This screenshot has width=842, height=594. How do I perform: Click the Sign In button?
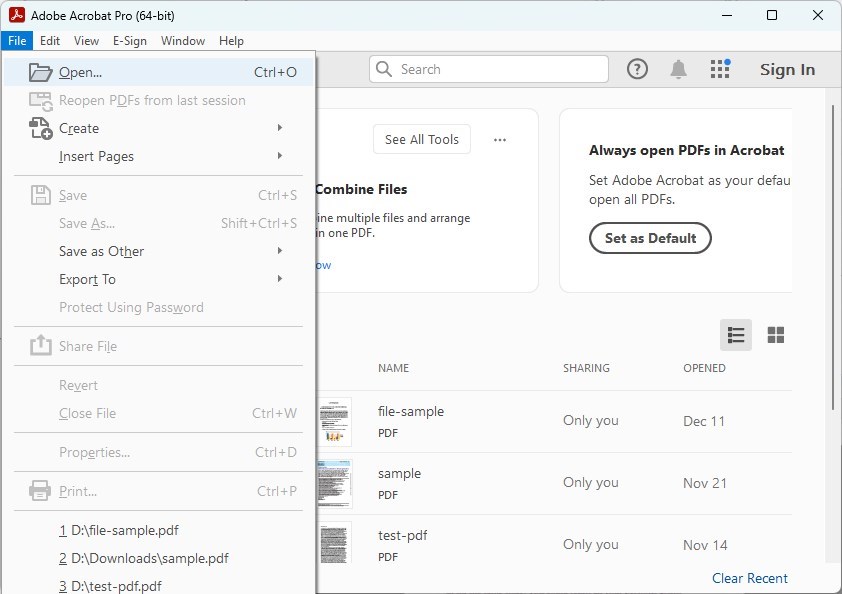[787, 69]
